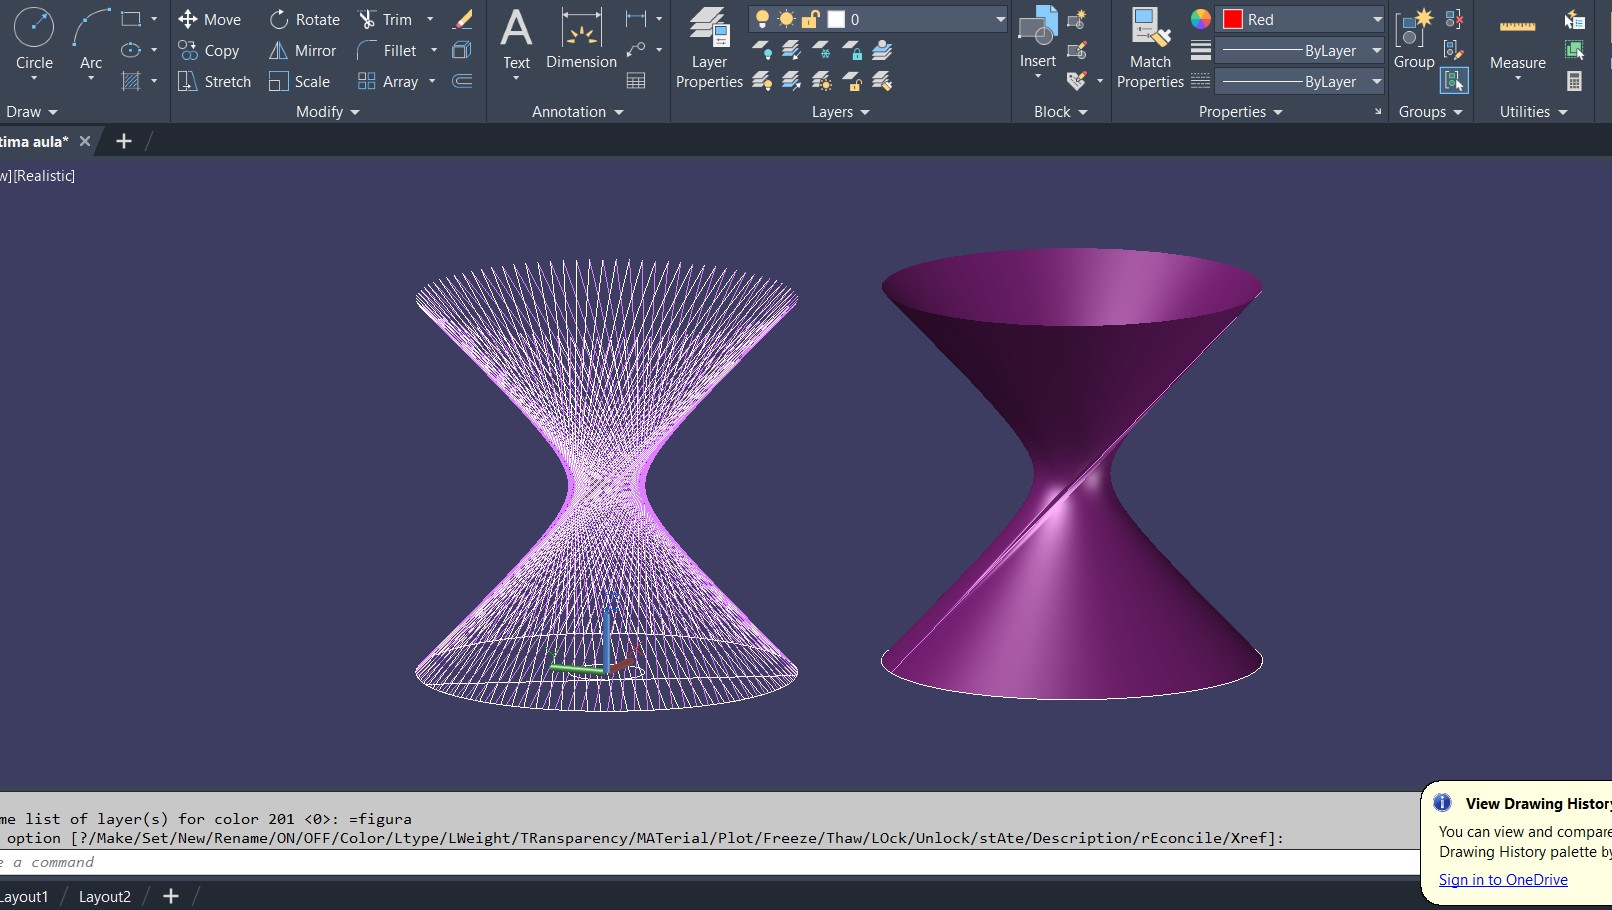Choose the Match Properties tool
Image resolution: width=1612 pixels, height=910 pixels.
1150,47
